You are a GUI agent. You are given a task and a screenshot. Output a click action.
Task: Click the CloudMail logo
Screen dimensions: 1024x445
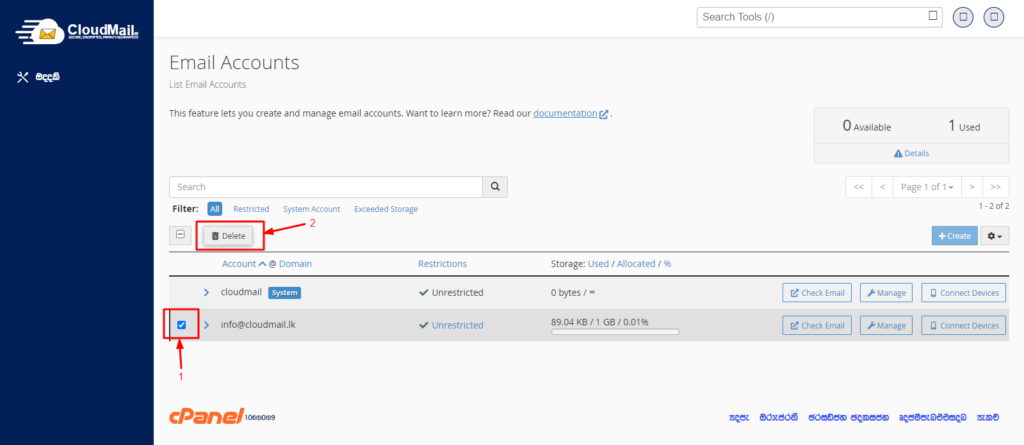77,32
